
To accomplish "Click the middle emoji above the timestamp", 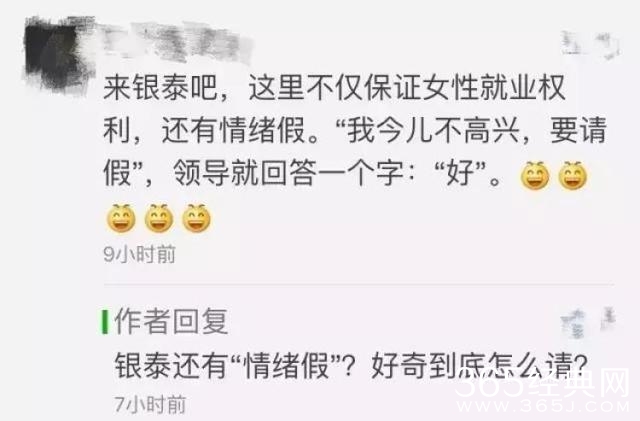I will click(159, 218).
